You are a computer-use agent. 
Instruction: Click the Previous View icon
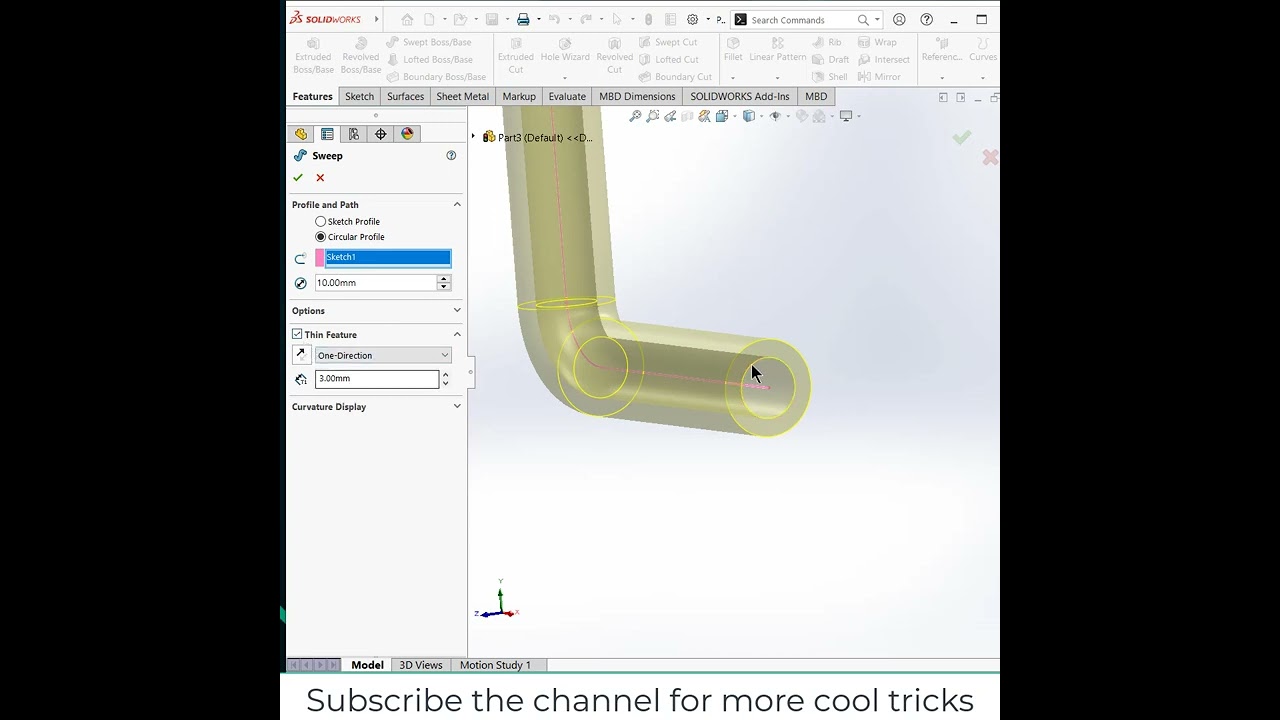[670, 116]
